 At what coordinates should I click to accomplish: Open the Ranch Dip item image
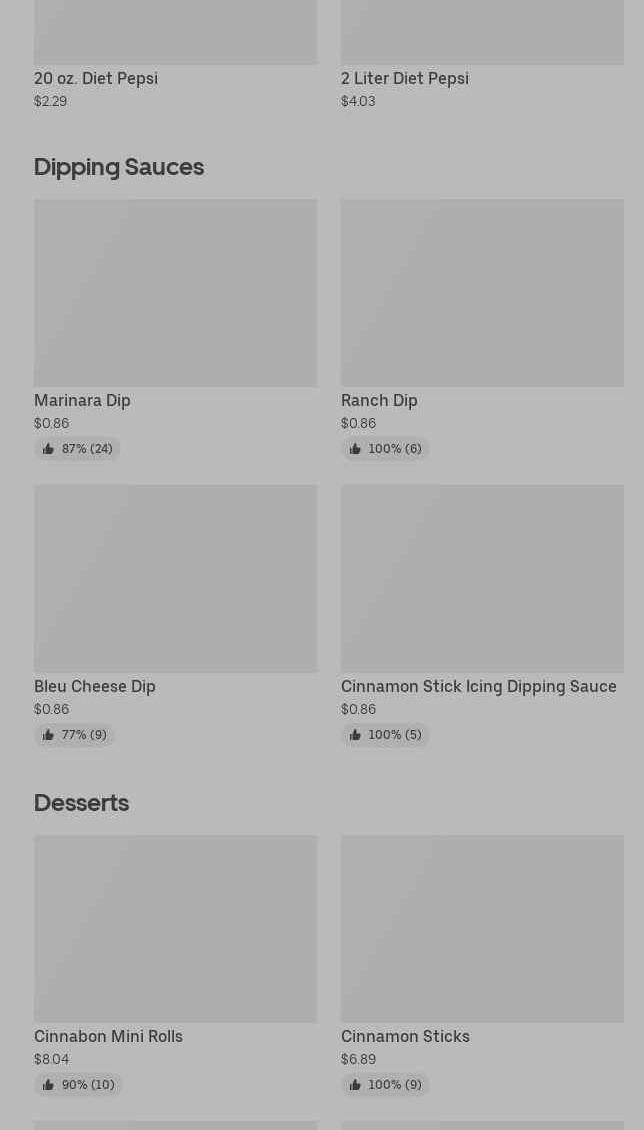pyautogui.click(x=482, y=292)
